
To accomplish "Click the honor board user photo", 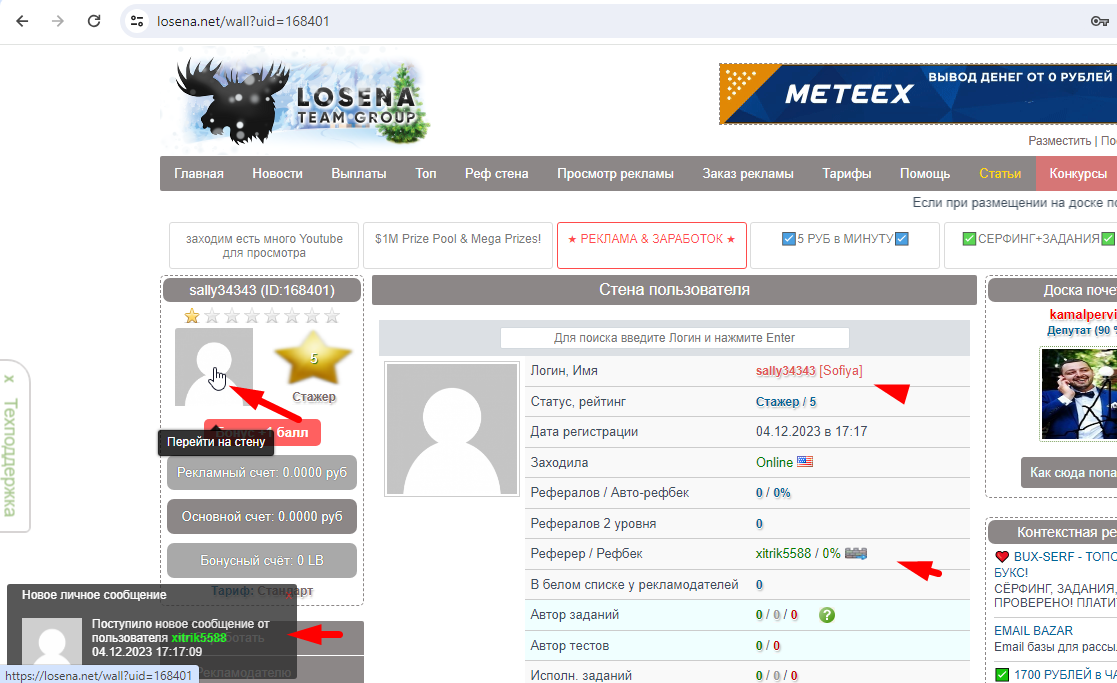I will (1078, 393).
